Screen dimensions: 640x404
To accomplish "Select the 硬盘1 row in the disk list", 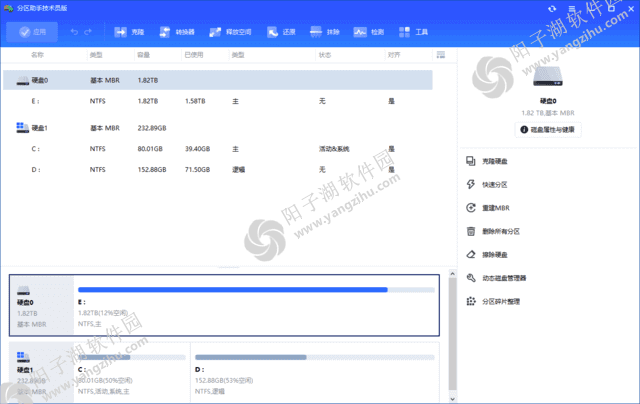I will (218, 128).
